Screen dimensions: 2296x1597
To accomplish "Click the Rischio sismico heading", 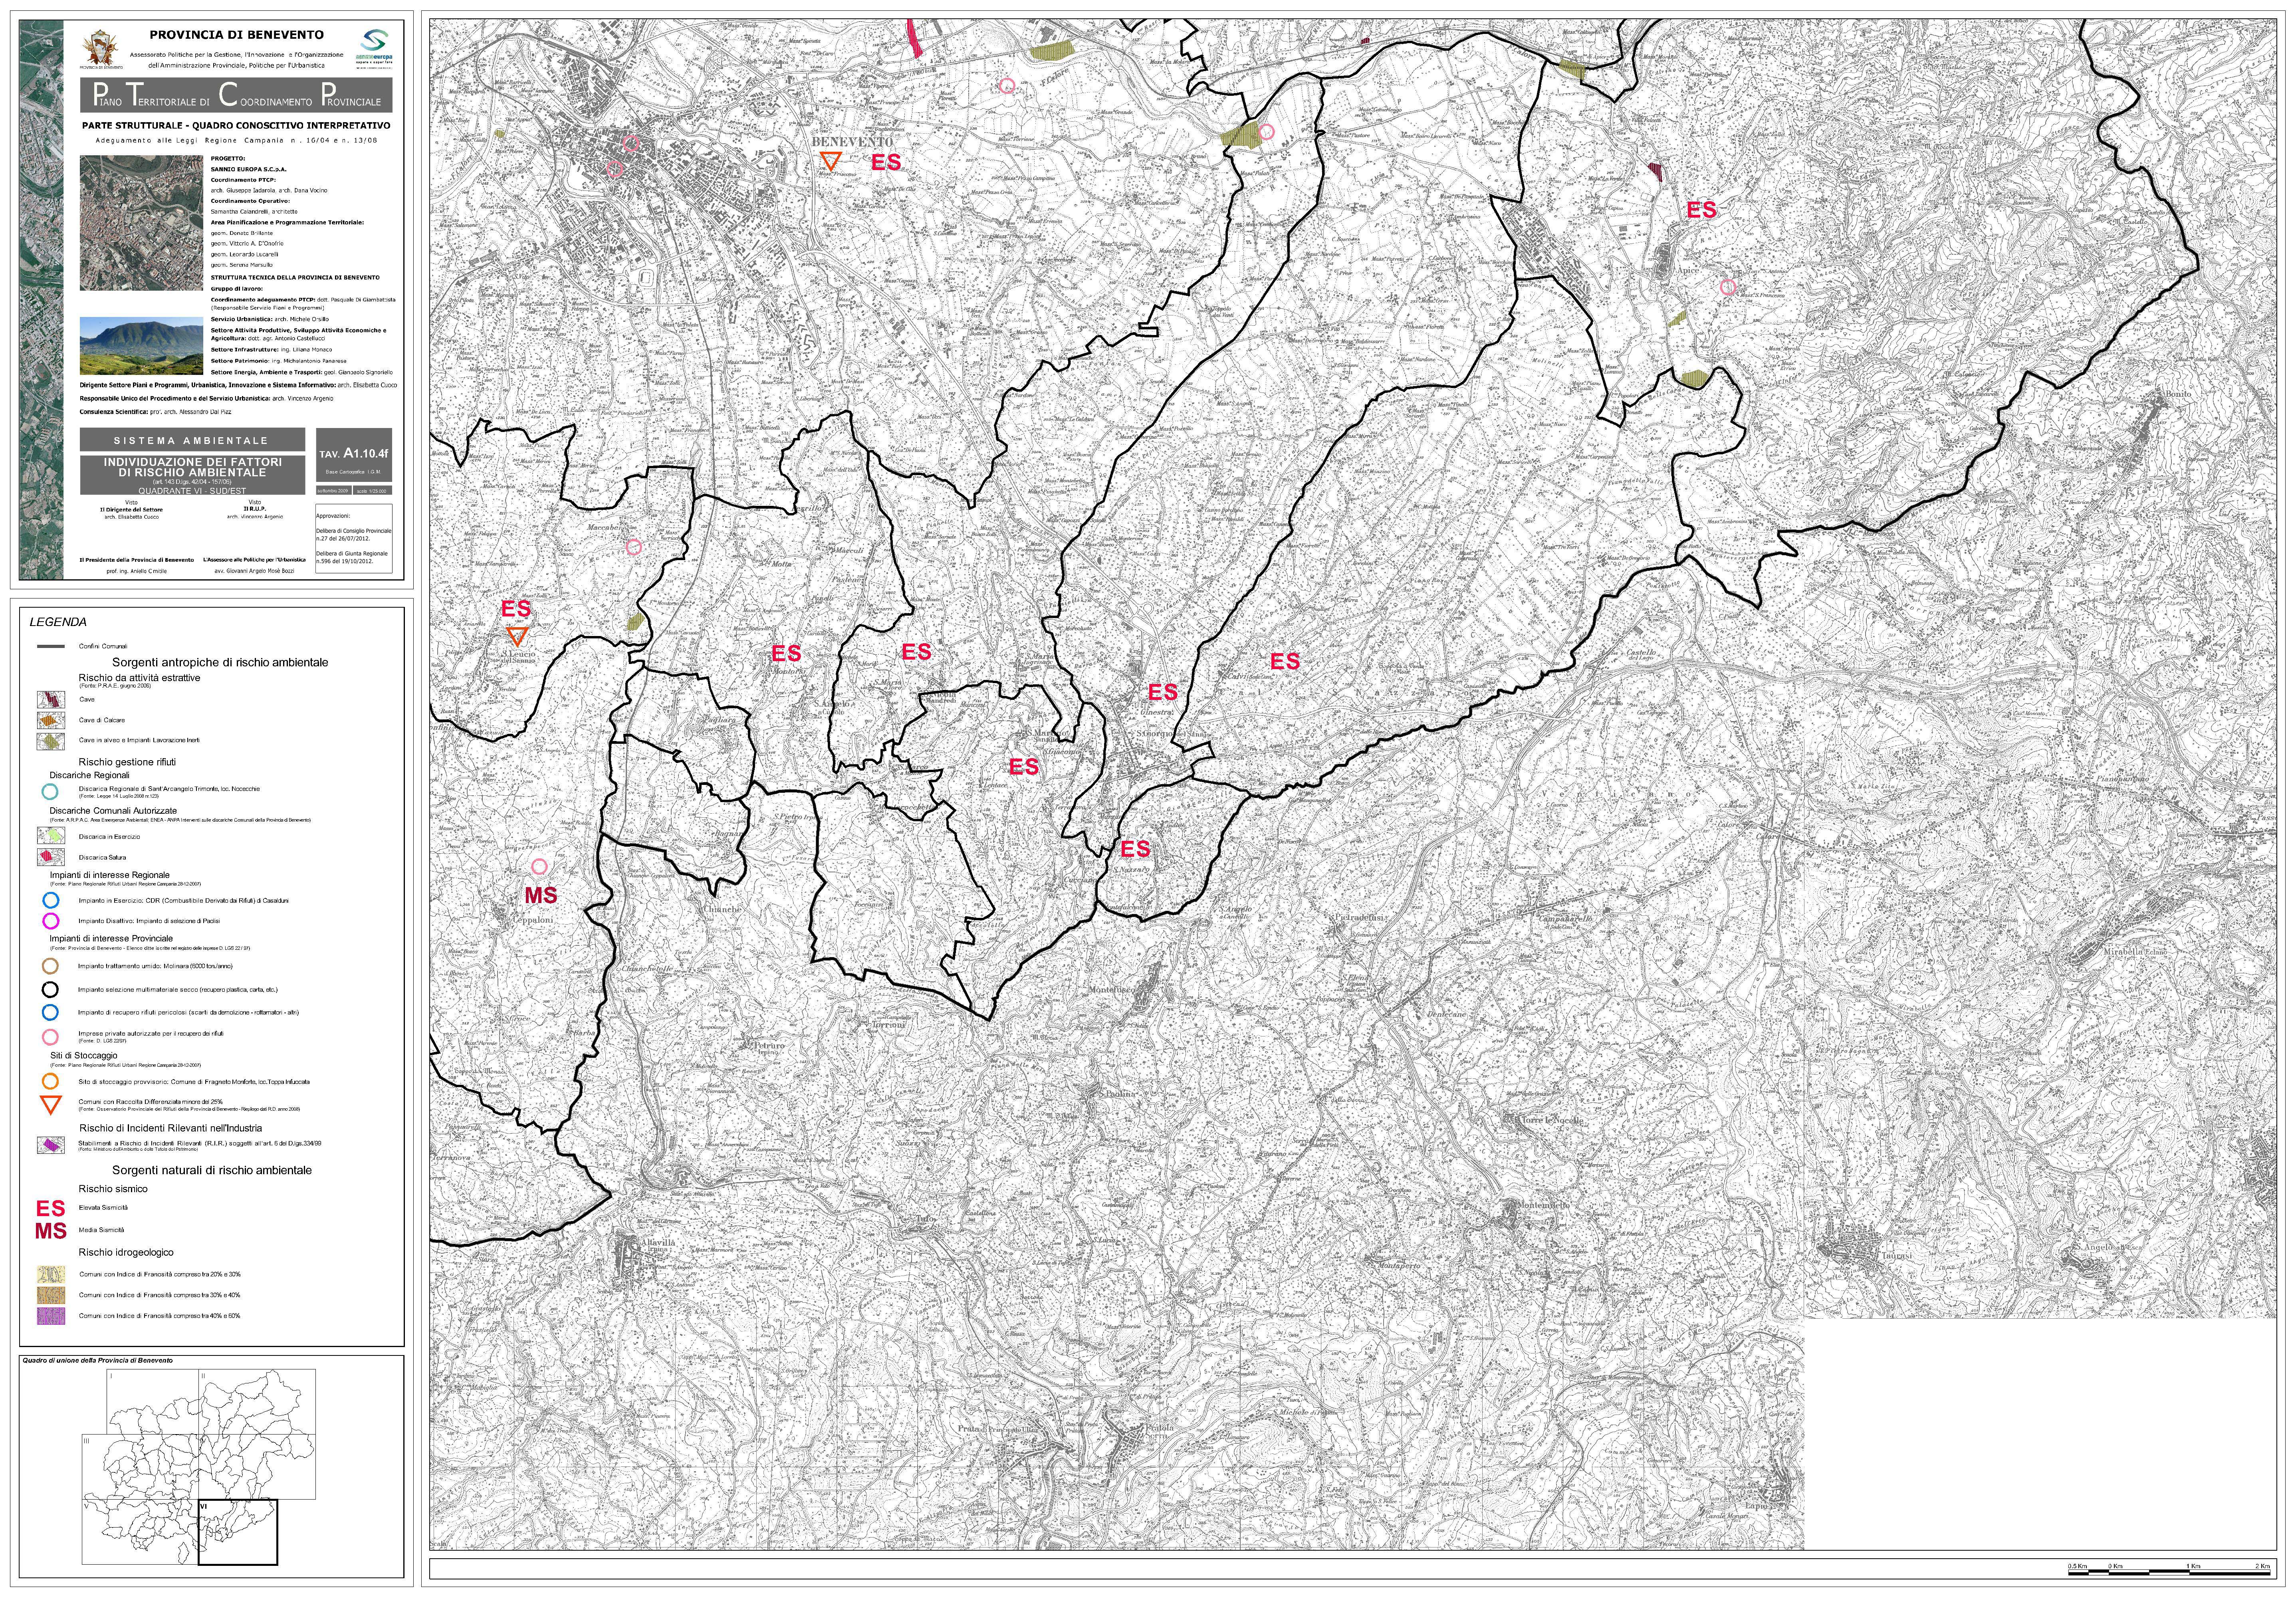I will [113, 1189].
